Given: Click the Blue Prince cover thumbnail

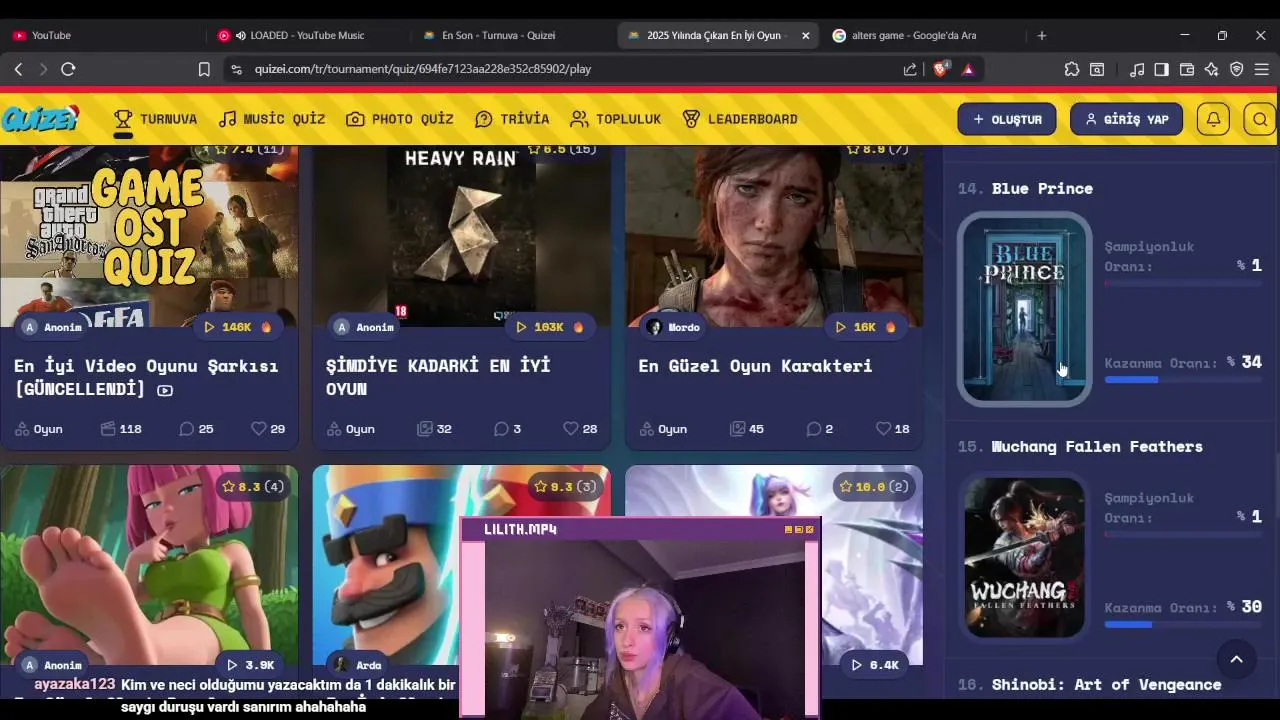Looking at the screenshot, I should coord(1024,310).
